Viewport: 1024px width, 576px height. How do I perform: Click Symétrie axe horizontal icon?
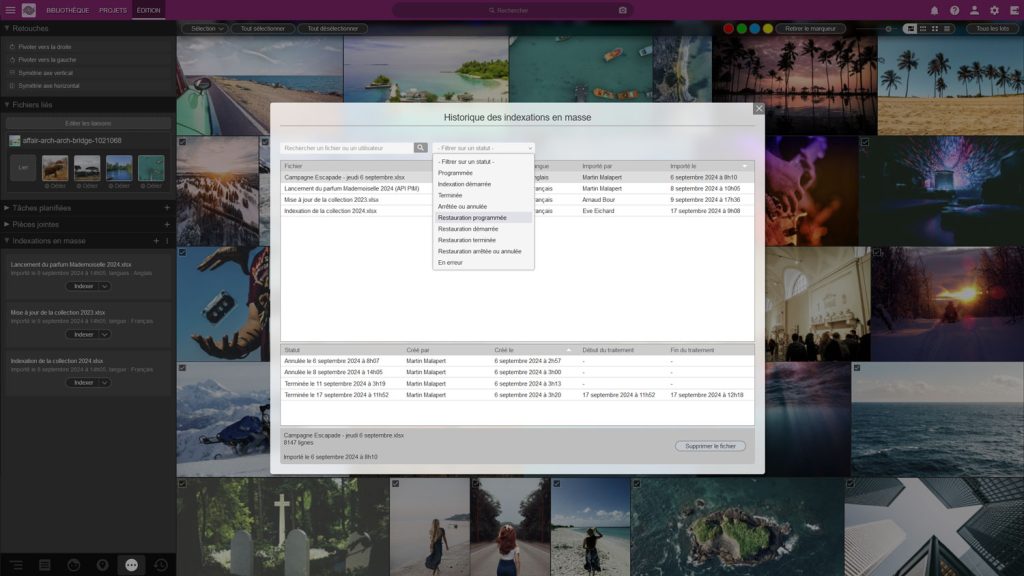pos(12,86)
